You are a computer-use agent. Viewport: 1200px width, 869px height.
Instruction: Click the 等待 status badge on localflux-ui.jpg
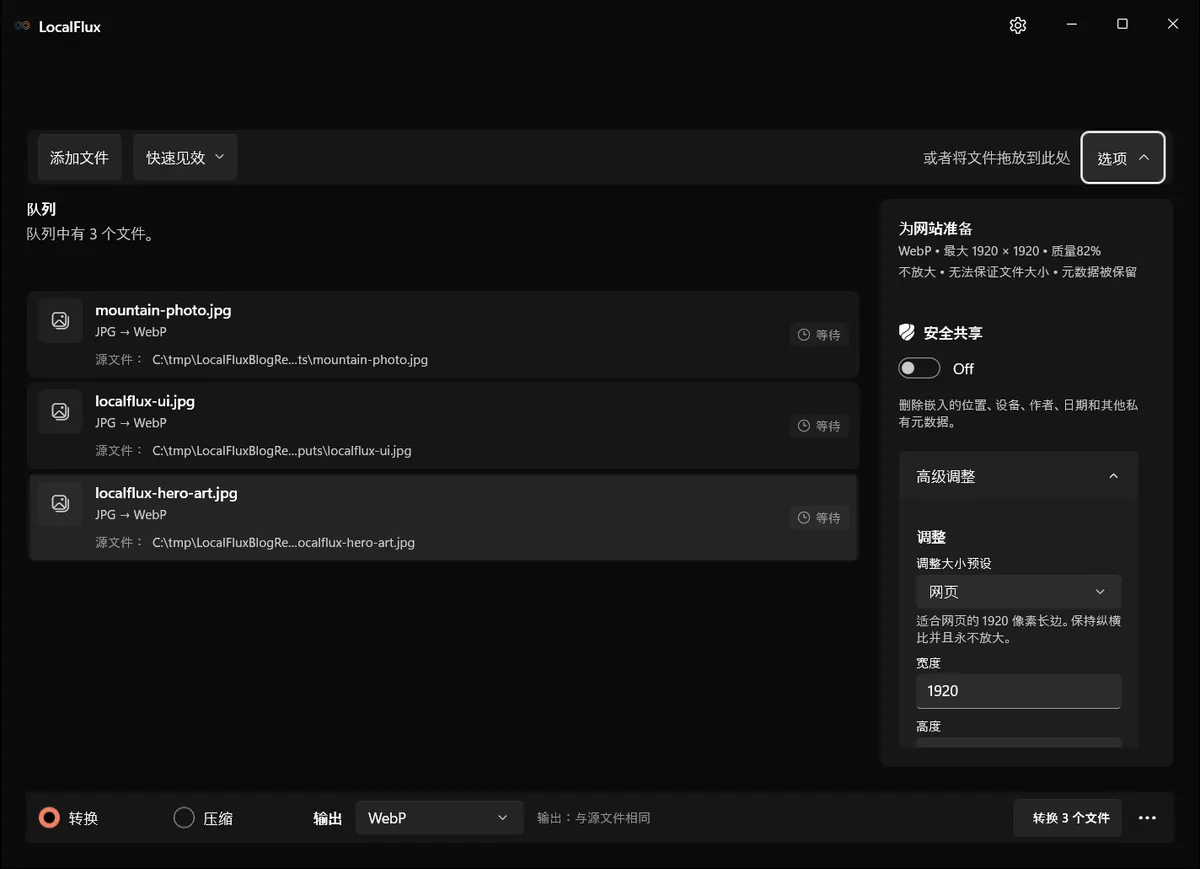[819, 426]
